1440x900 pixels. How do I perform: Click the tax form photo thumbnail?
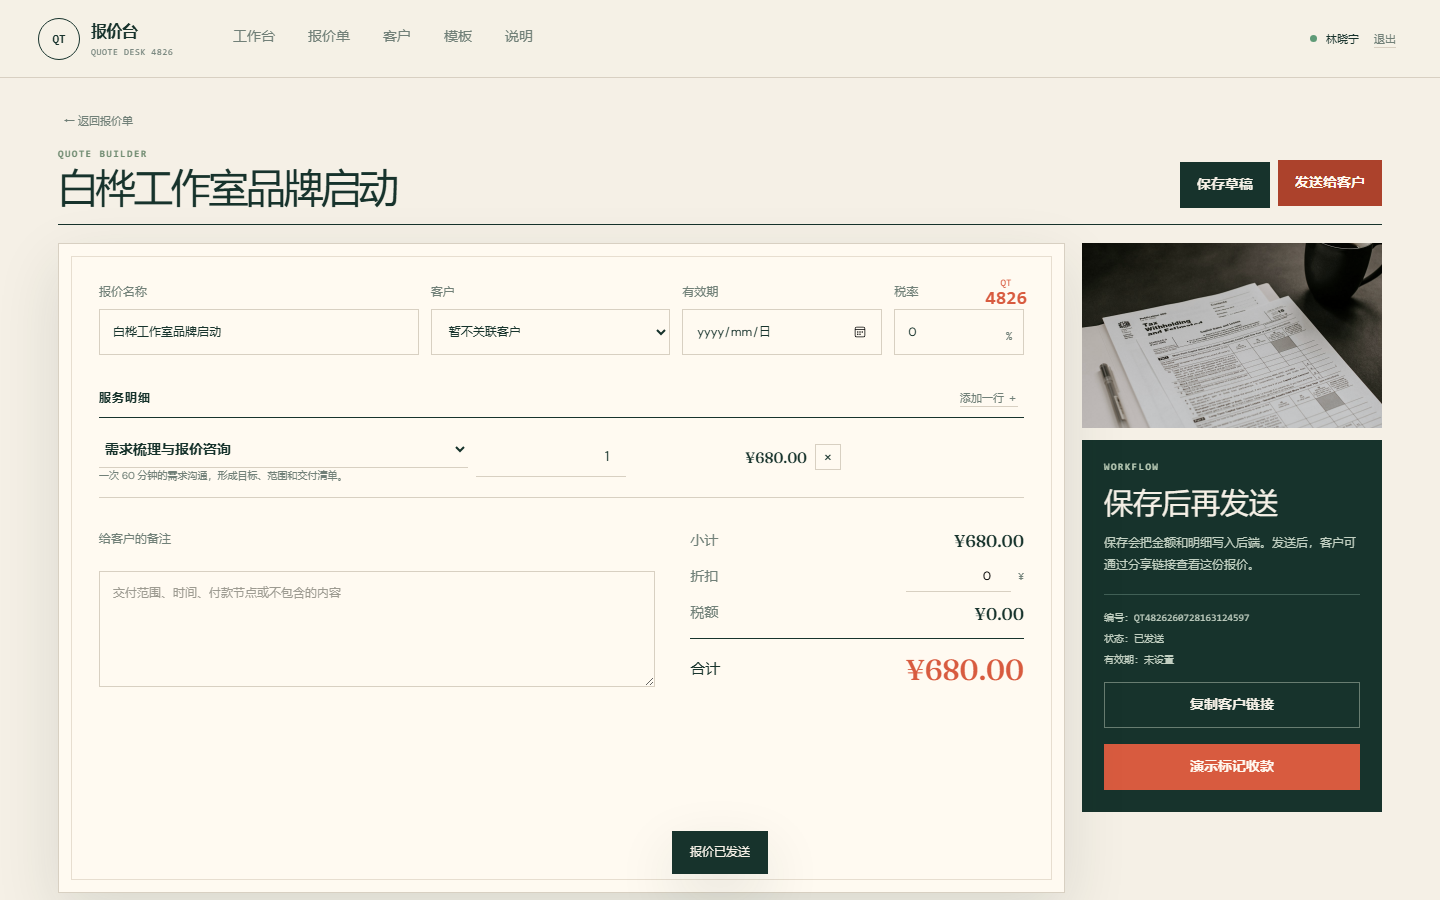[x=1232, y=336]
